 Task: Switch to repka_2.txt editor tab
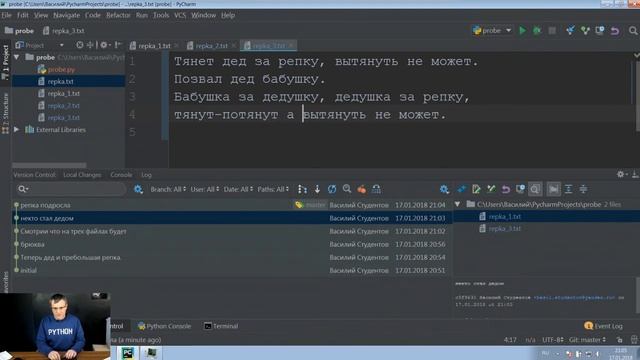pyautogui.click(x=211, y=46)
